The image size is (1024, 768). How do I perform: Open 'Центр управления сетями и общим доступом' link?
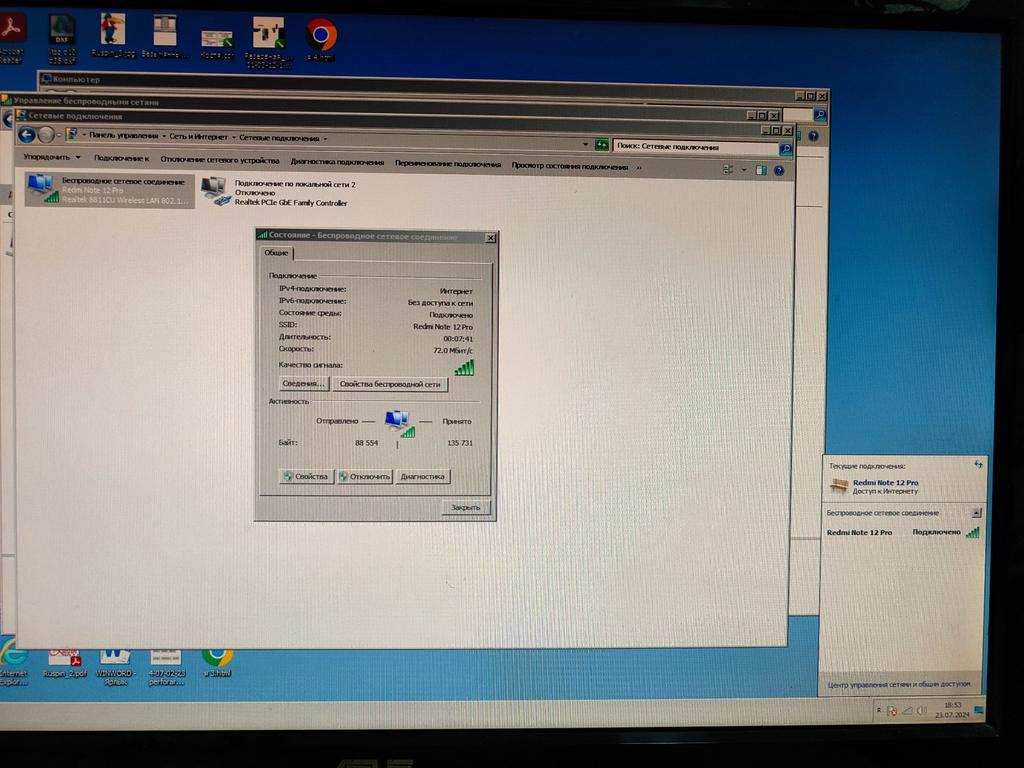[898, 685]
